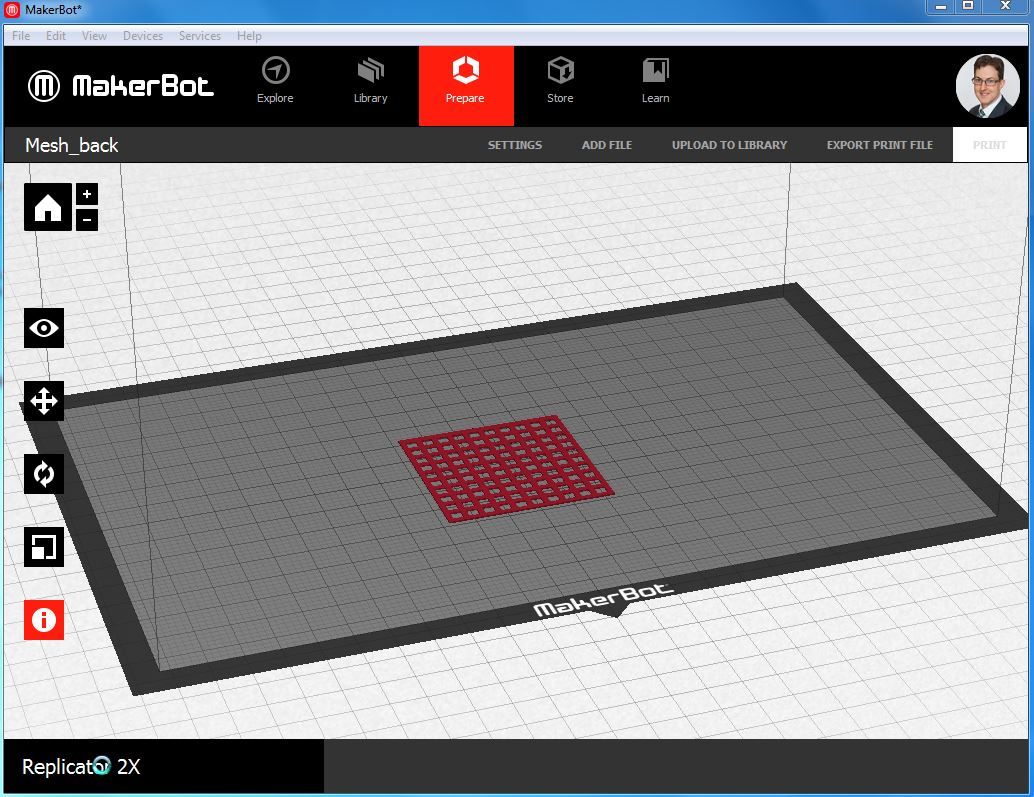The image size is (1034, 797).
Task: Select the Scale tool in the sidebar
Action: tap(43, 546)
